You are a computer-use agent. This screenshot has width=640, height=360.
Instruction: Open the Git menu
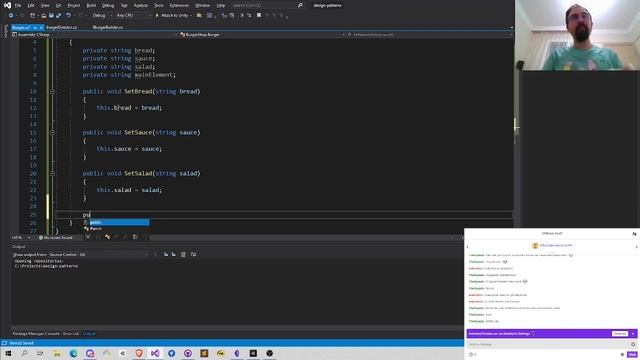tap(58, 5)
